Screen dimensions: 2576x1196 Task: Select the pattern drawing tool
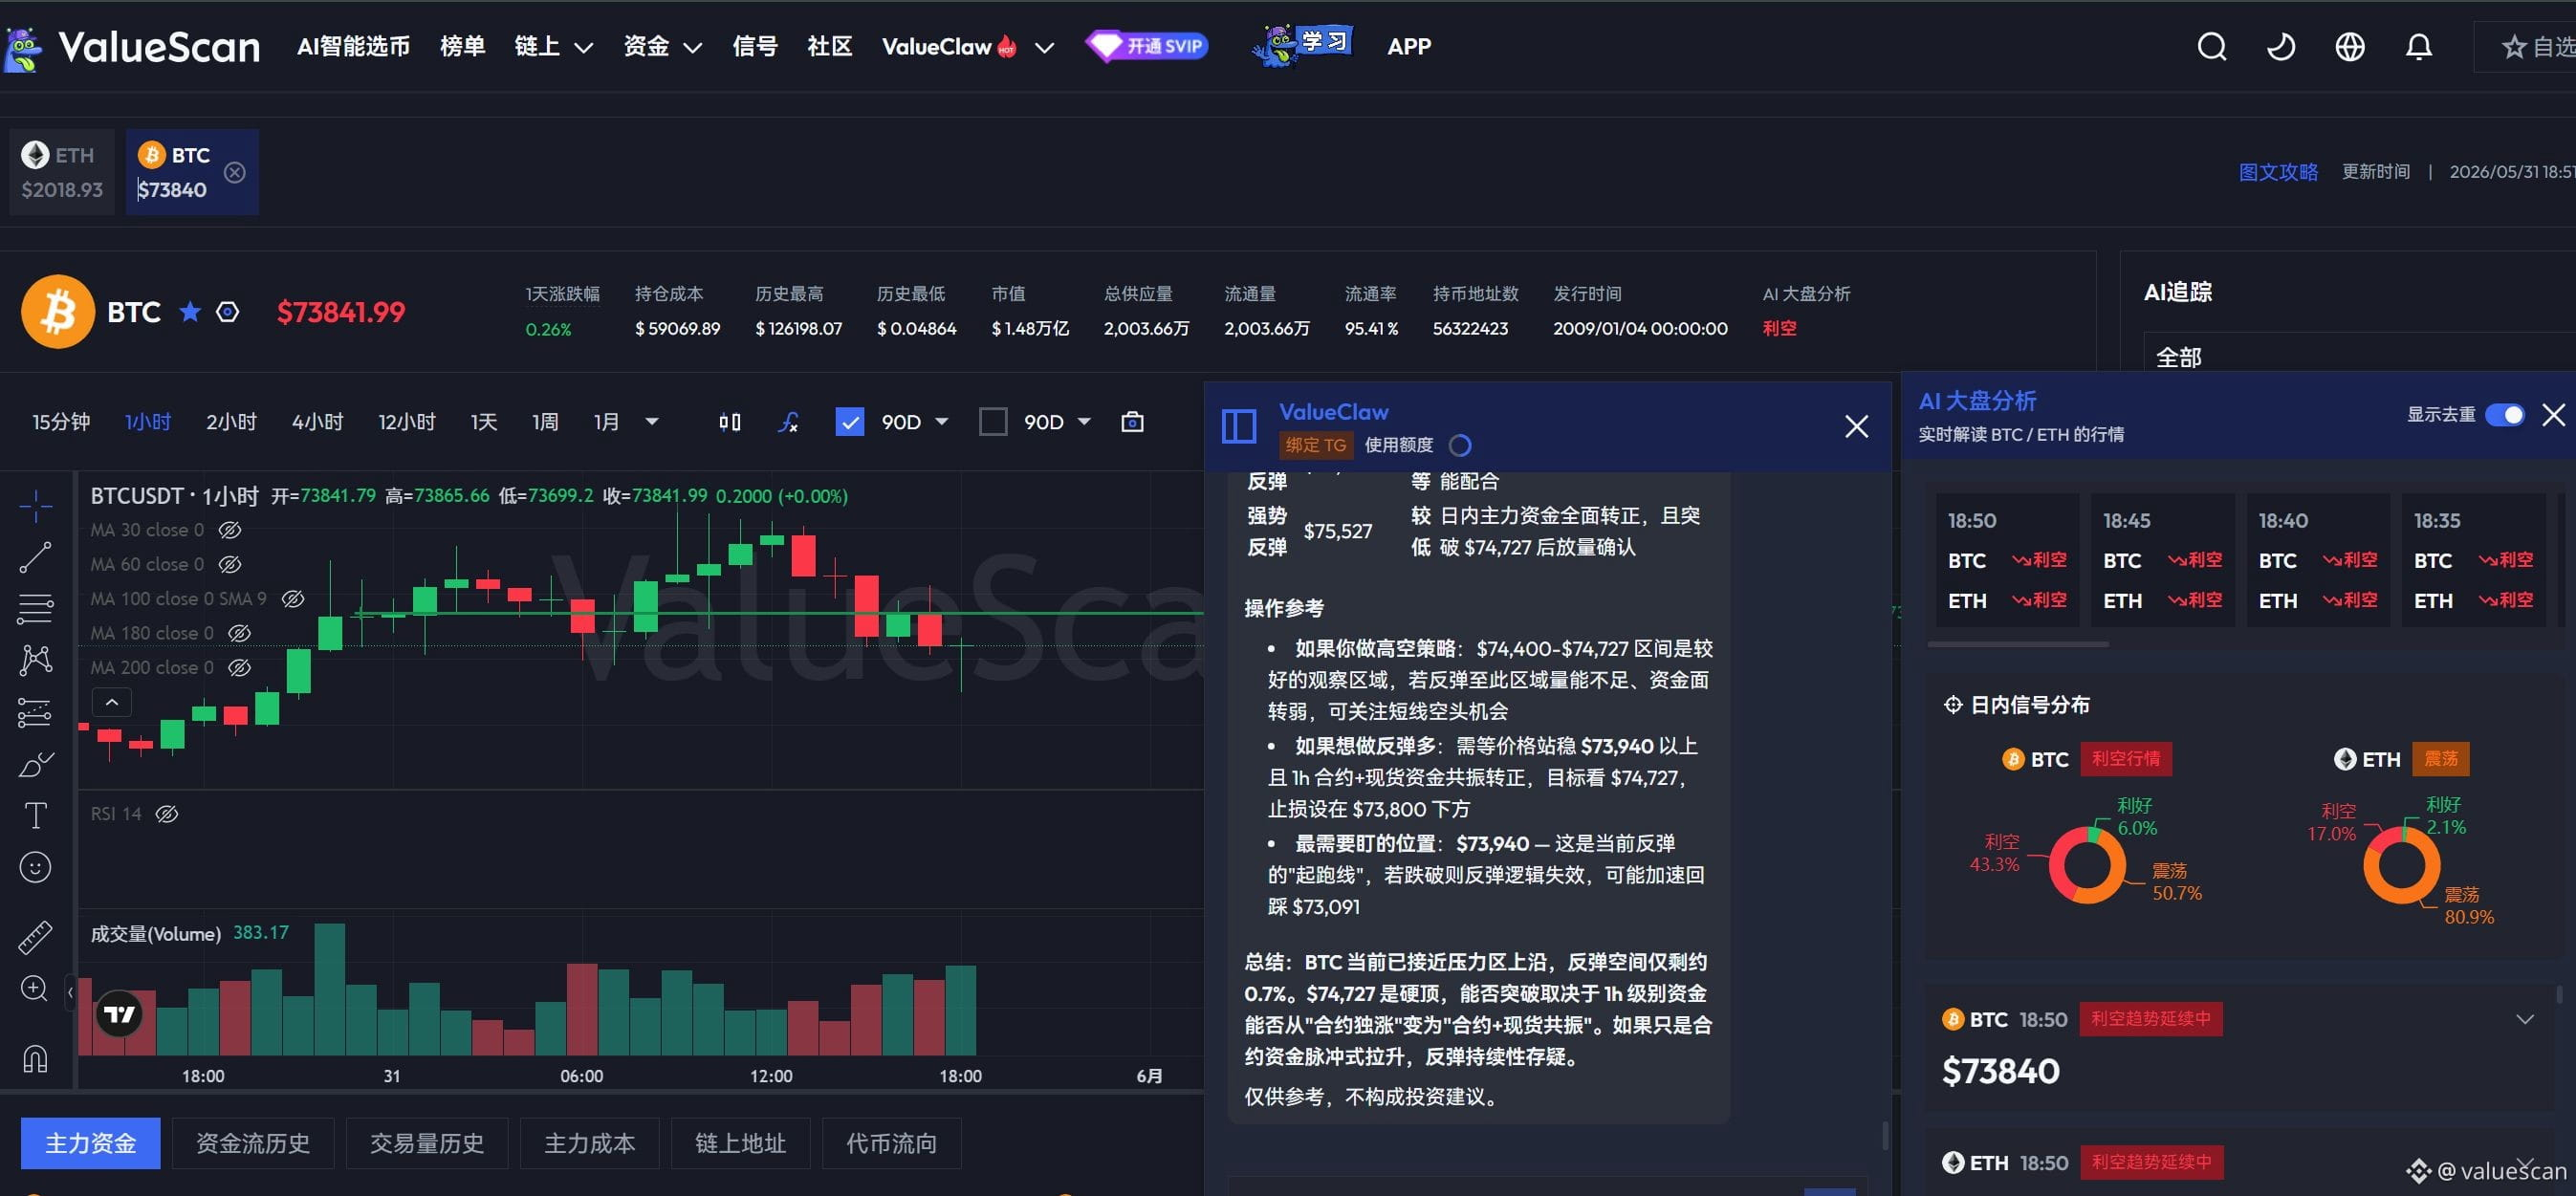click(x=35, y=660)
